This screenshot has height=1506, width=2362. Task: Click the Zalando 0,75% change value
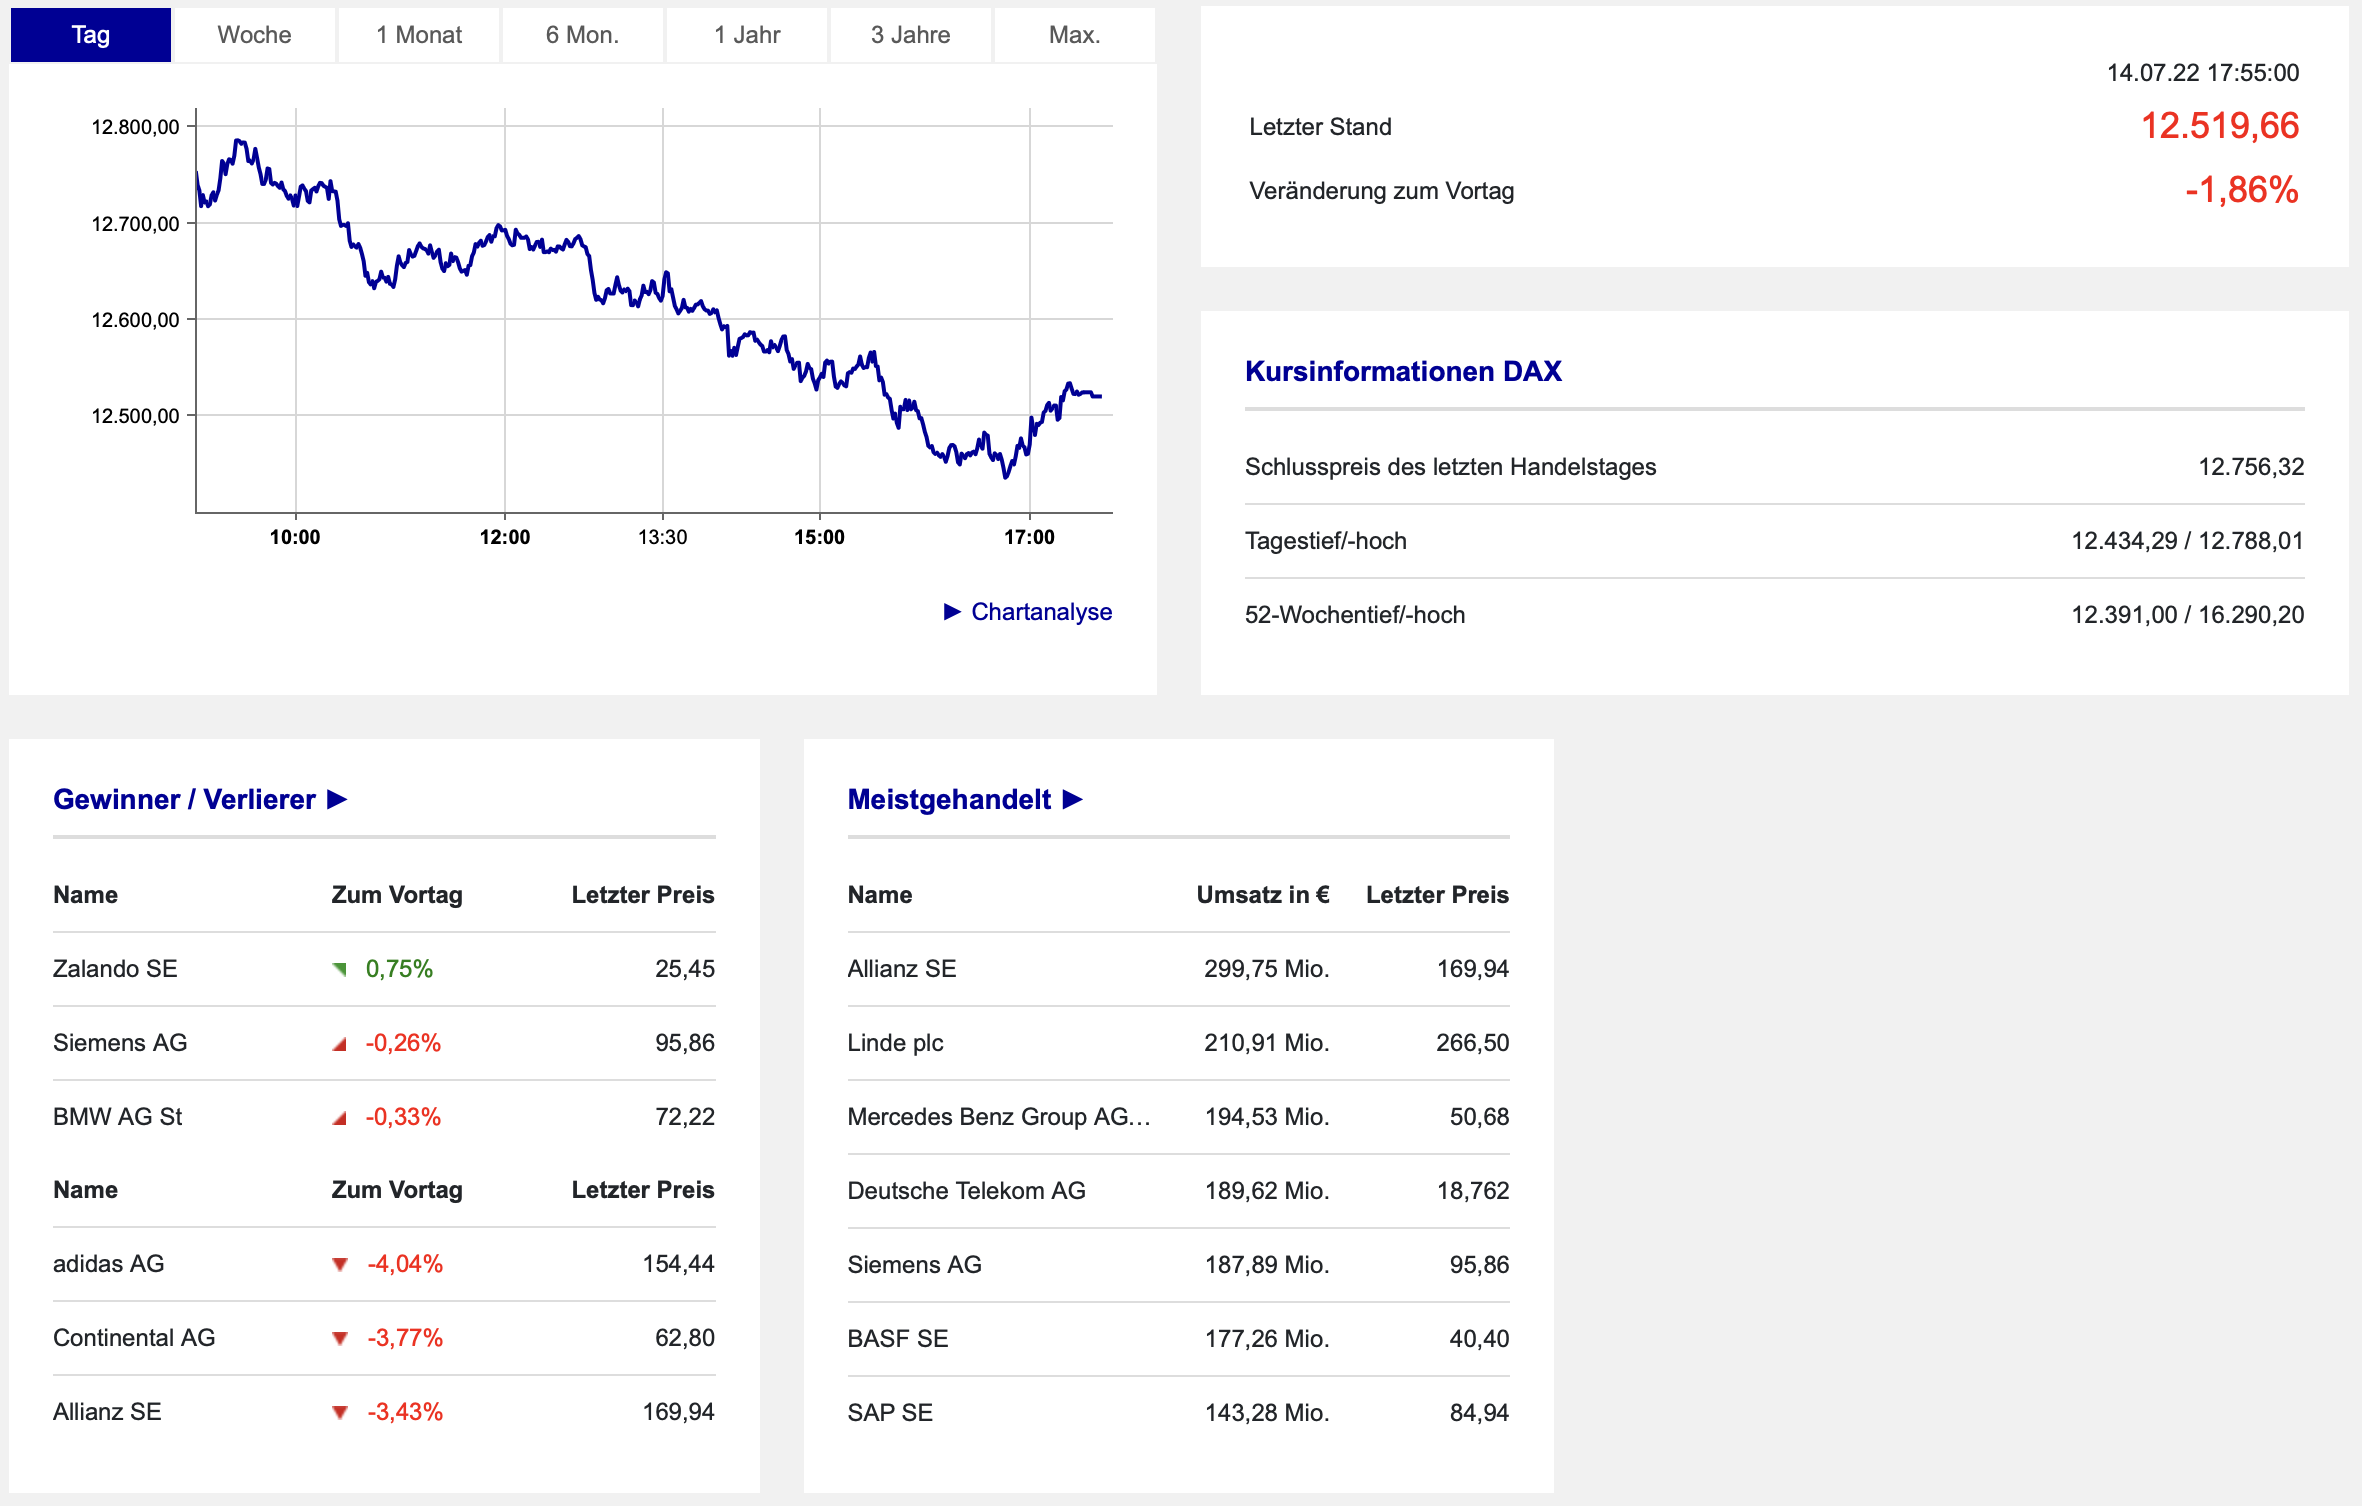tap(399, 969)
